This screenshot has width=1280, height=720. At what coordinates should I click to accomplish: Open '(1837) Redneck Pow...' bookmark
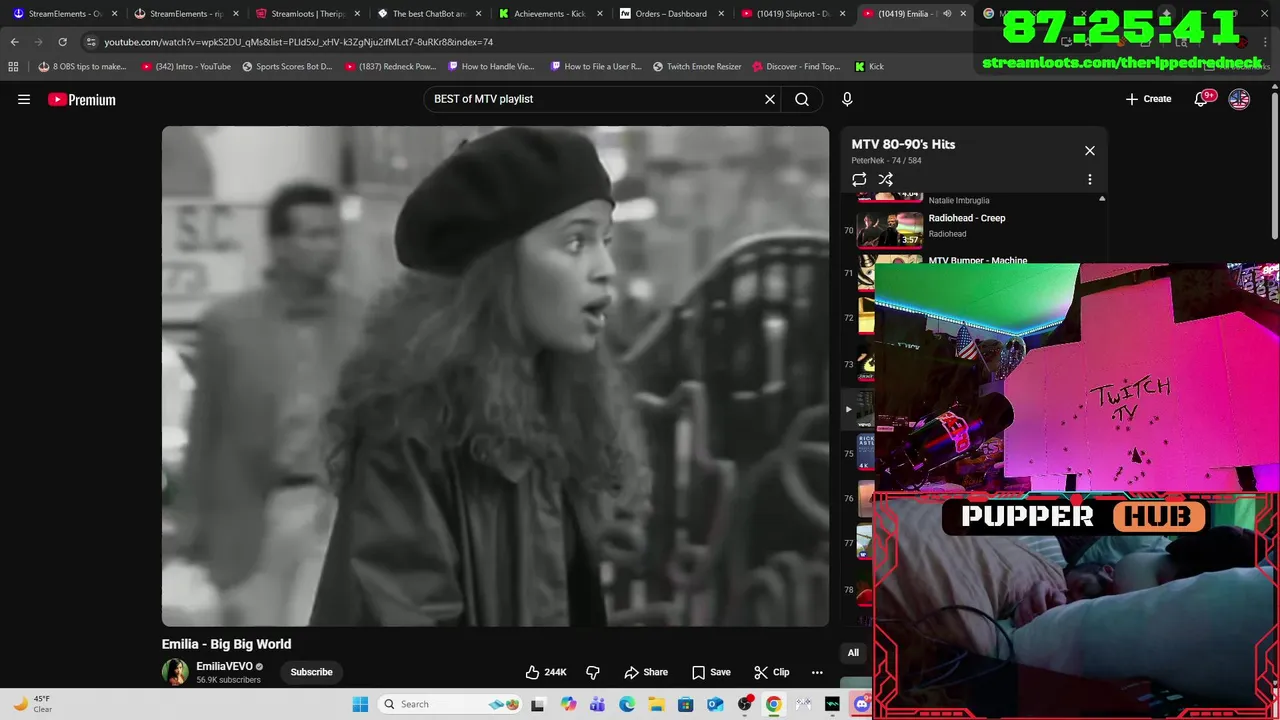point(390,66)
